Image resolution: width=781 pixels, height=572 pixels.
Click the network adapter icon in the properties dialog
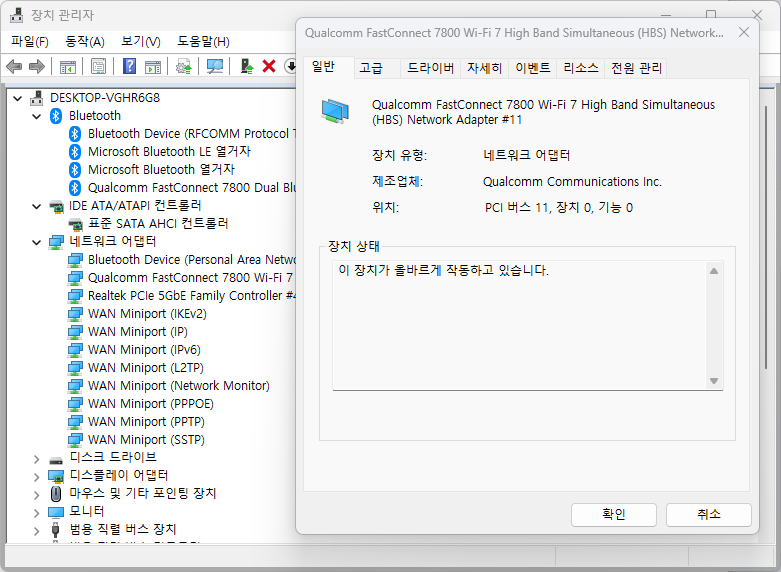[x=335, y=112]
